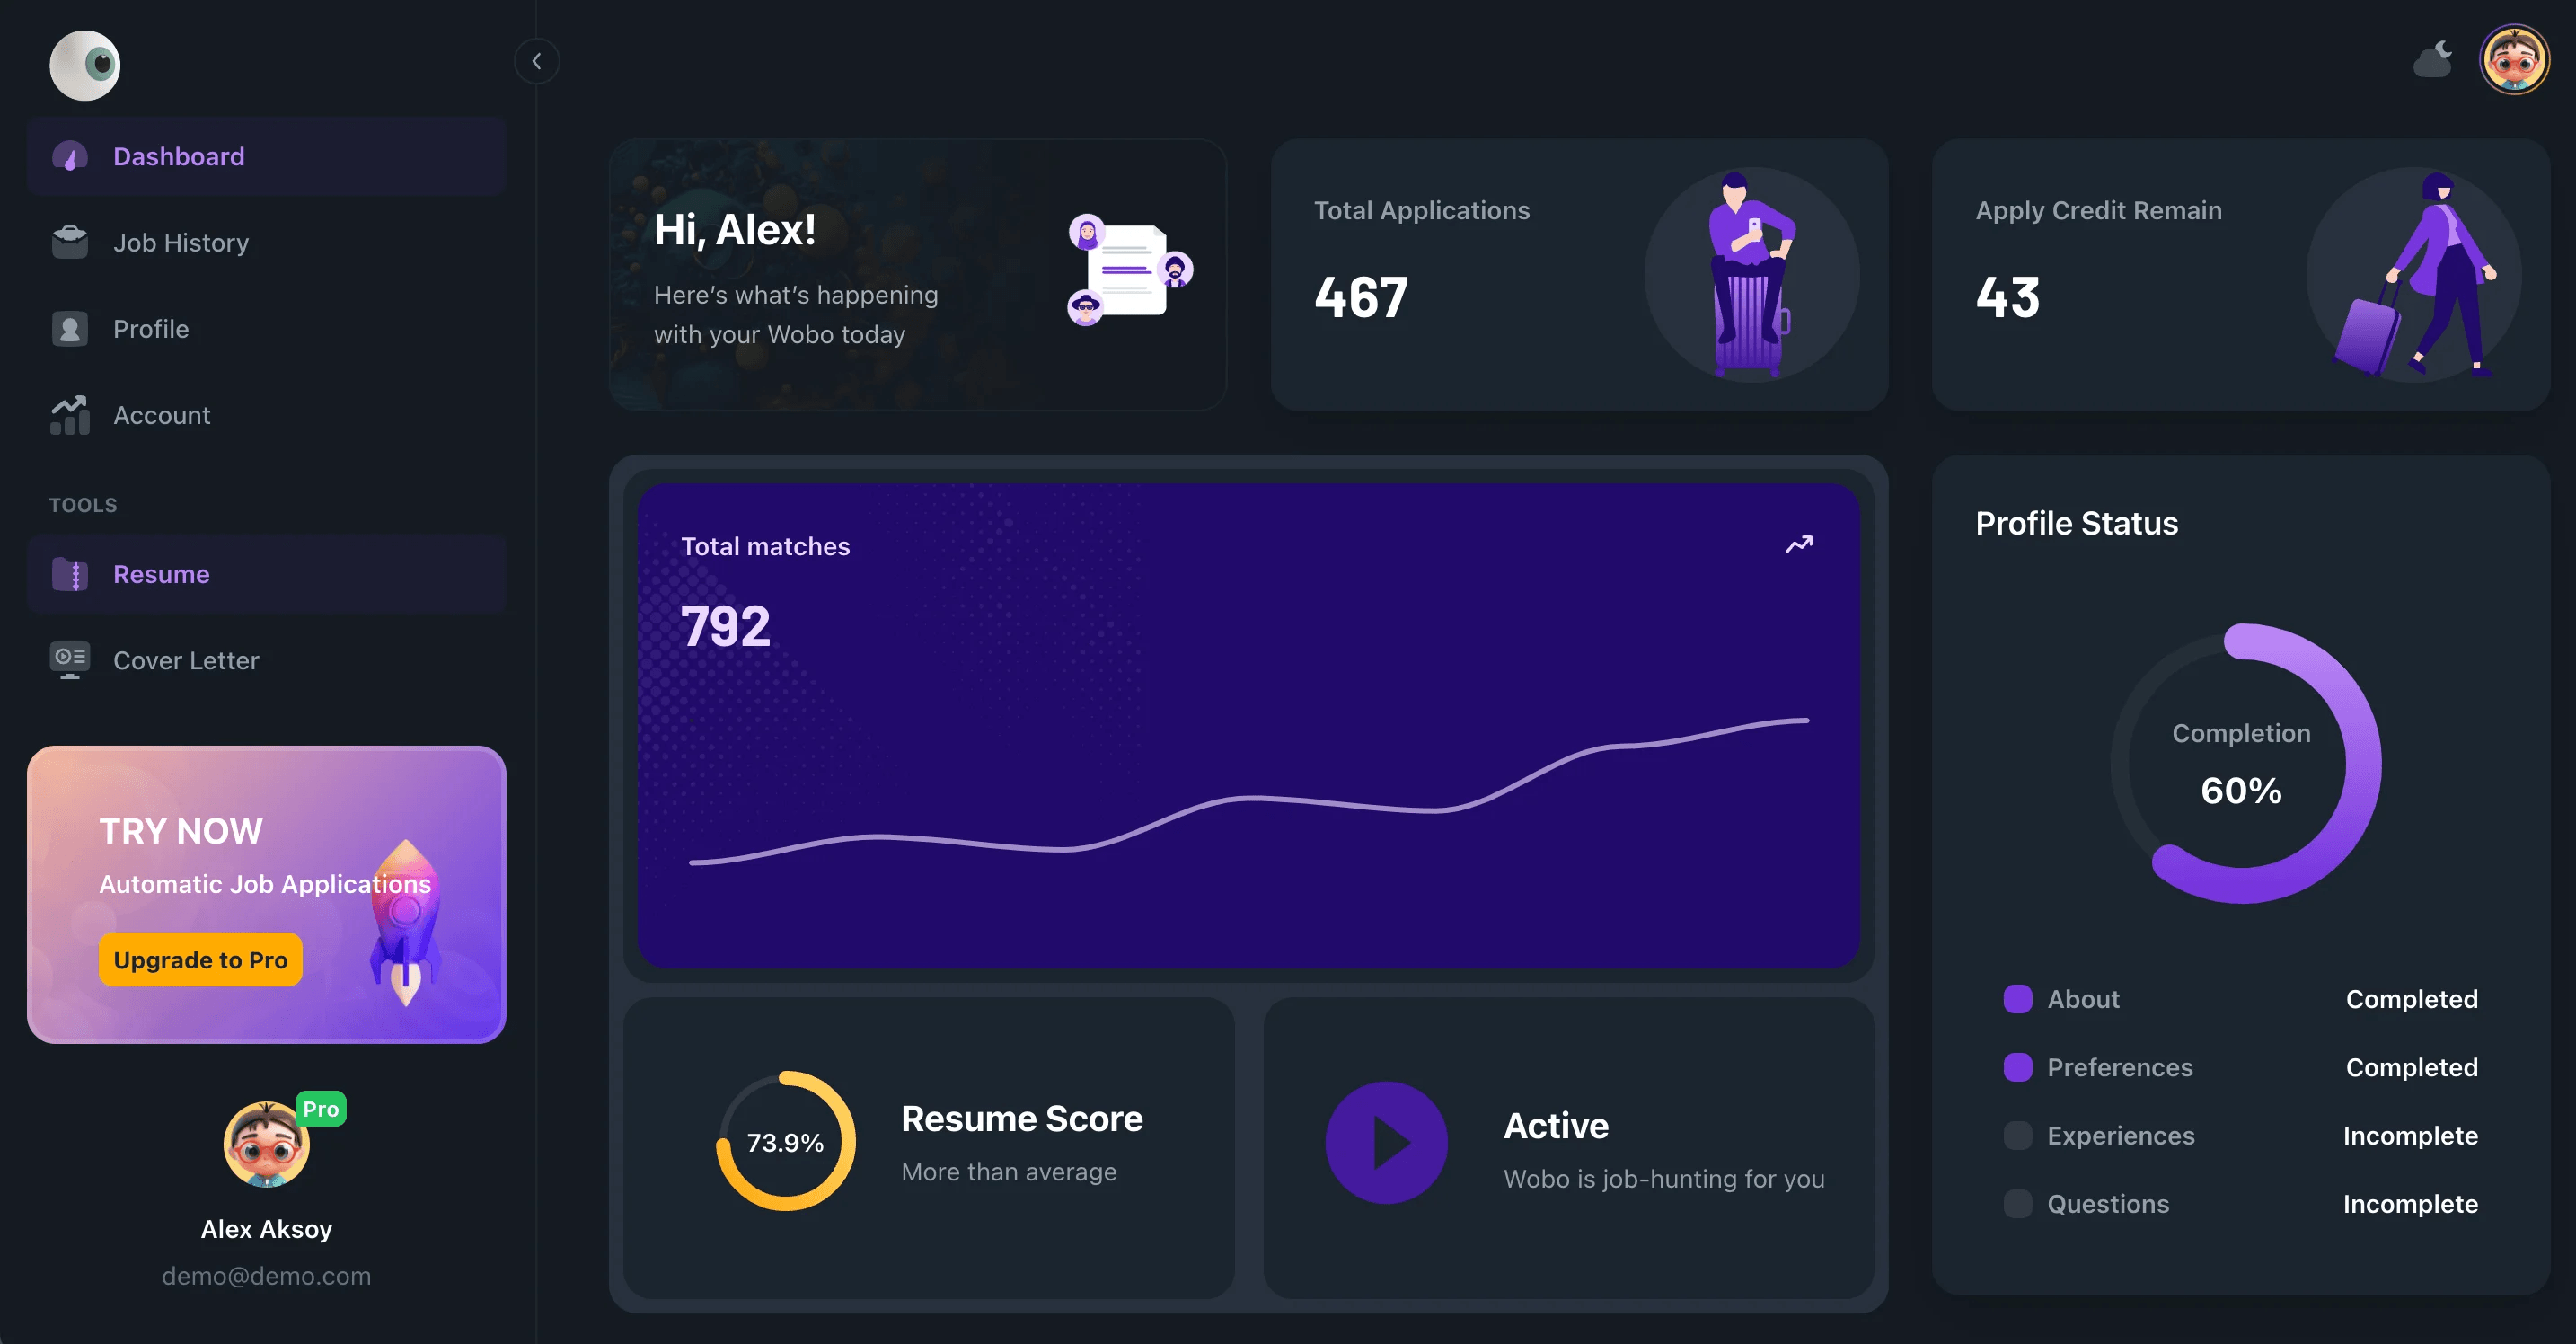This screenshot has height=1344, width=2576.
Task: Click the Hi, Alex! greeting heading
Action: pyautogui.click(x=735, y=230)
